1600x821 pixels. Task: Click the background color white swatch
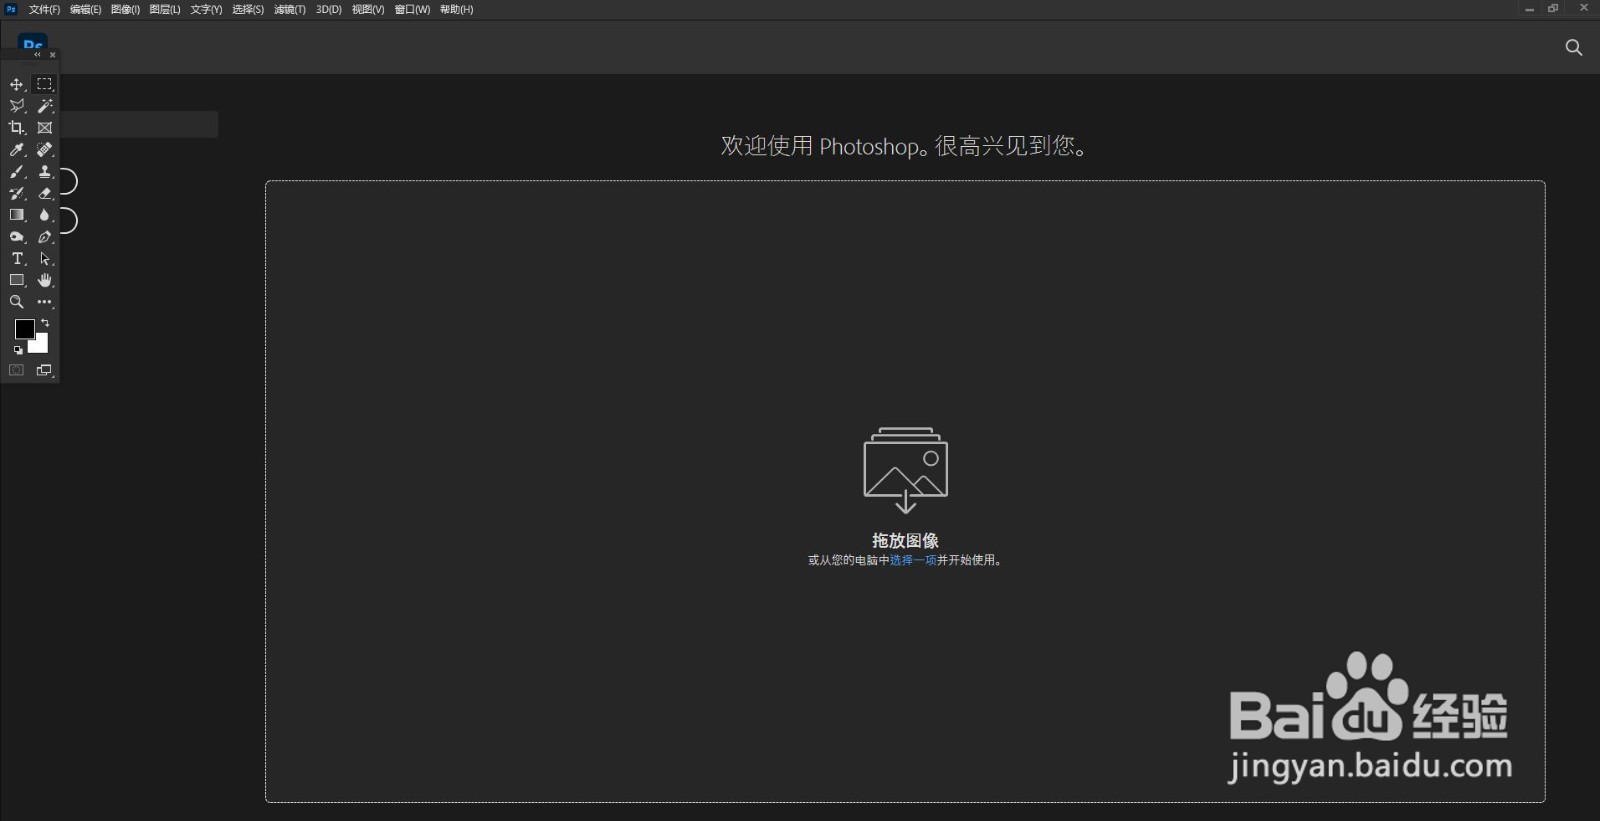point(41,346)
